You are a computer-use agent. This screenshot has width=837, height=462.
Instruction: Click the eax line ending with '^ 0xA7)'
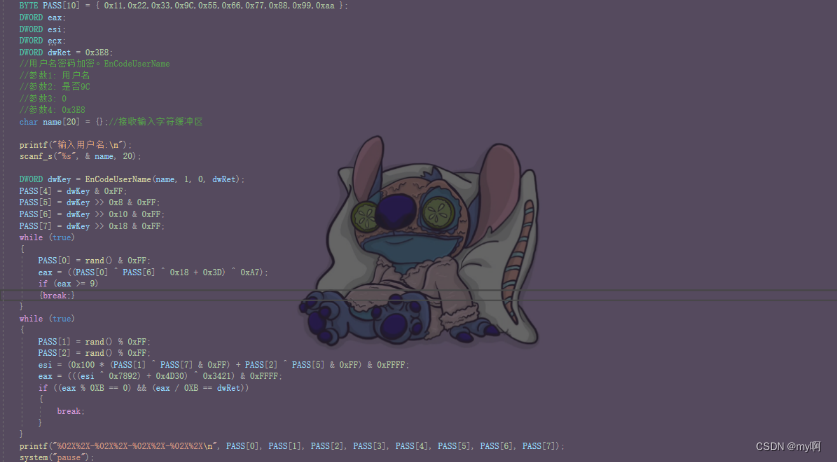[153, 272]
